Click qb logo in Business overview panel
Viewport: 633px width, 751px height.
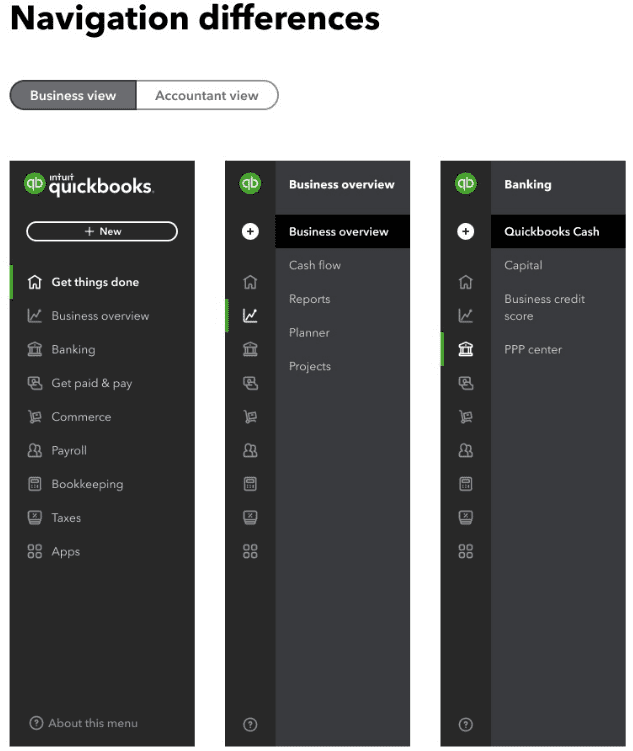pos(250,183)
